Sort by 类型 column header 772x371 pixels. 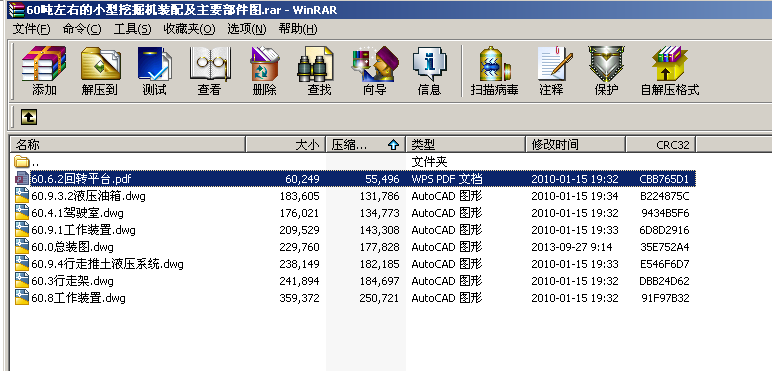pos(465,144)
